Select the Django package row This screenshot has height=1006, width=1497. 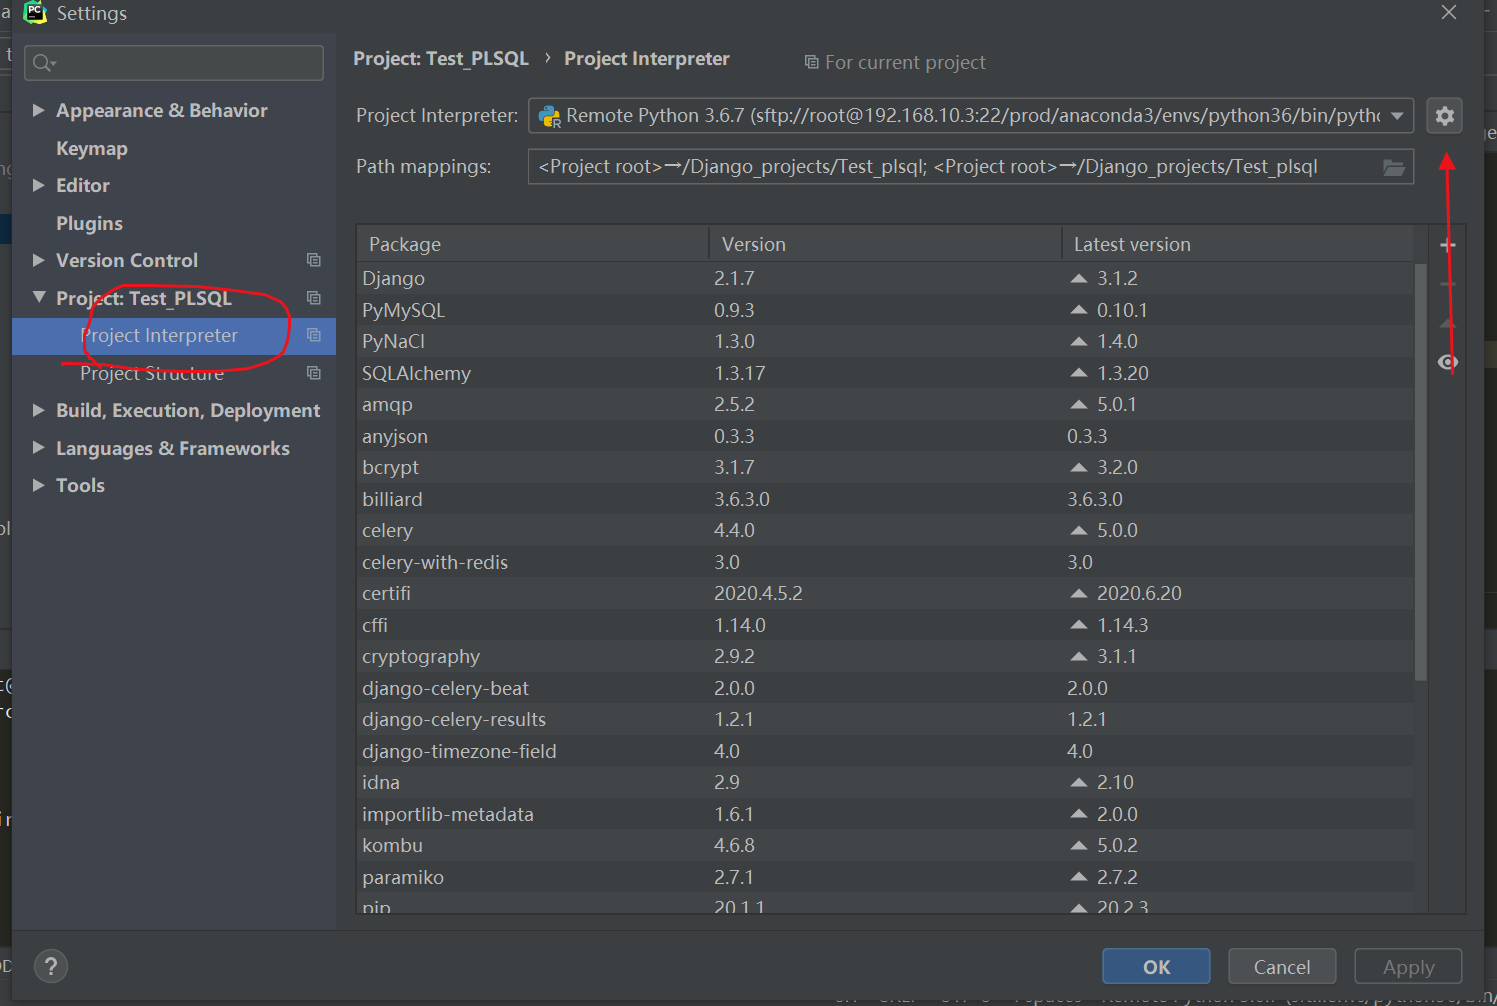click(885, 278)
